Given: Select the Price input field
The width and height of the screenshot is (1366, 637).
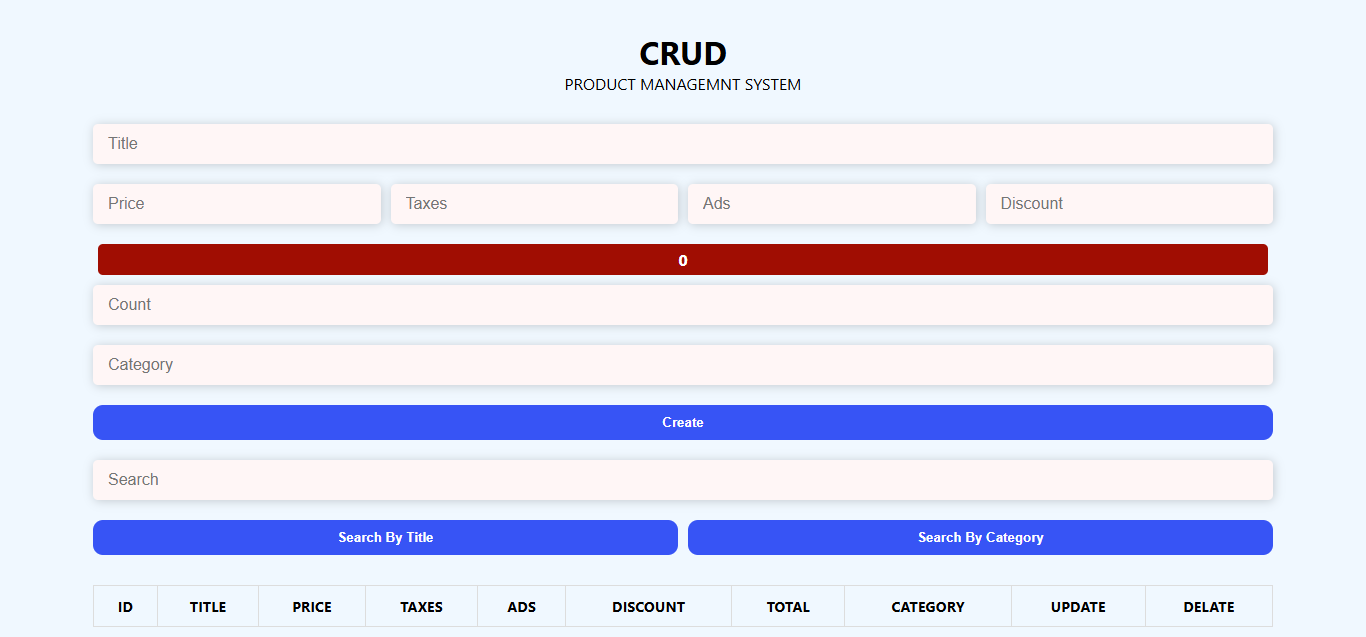Looking at the screenshot, I should 236,203.
